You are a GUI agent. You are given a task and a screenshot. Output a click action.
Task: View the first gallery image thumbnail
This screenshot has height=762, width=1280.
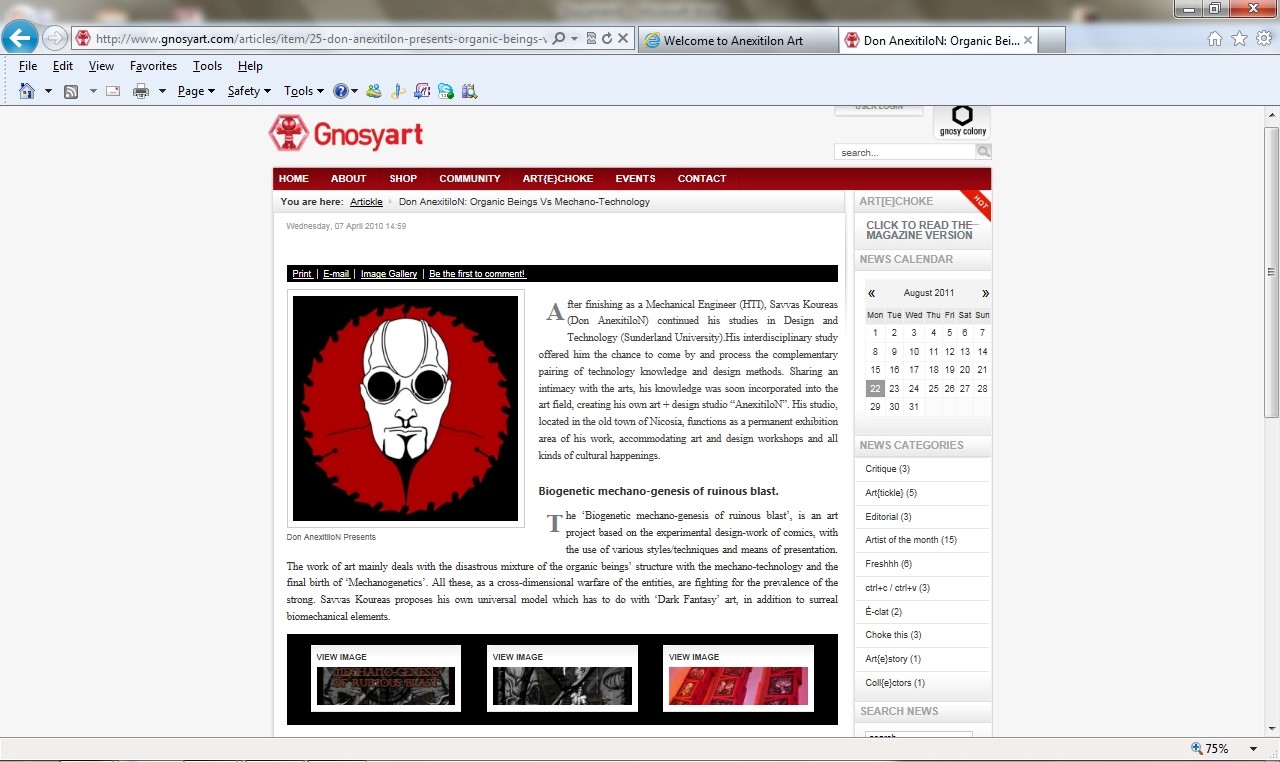tap(386, 685)
